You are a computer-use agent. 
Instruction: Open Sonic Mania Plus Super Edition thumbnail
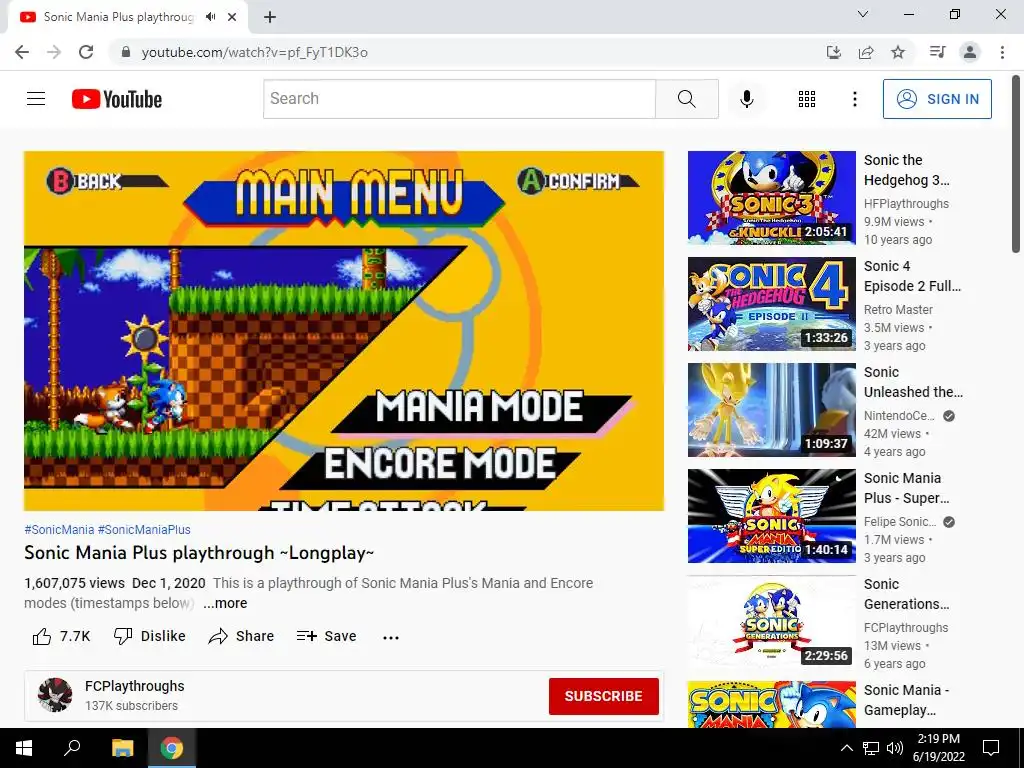771,516
